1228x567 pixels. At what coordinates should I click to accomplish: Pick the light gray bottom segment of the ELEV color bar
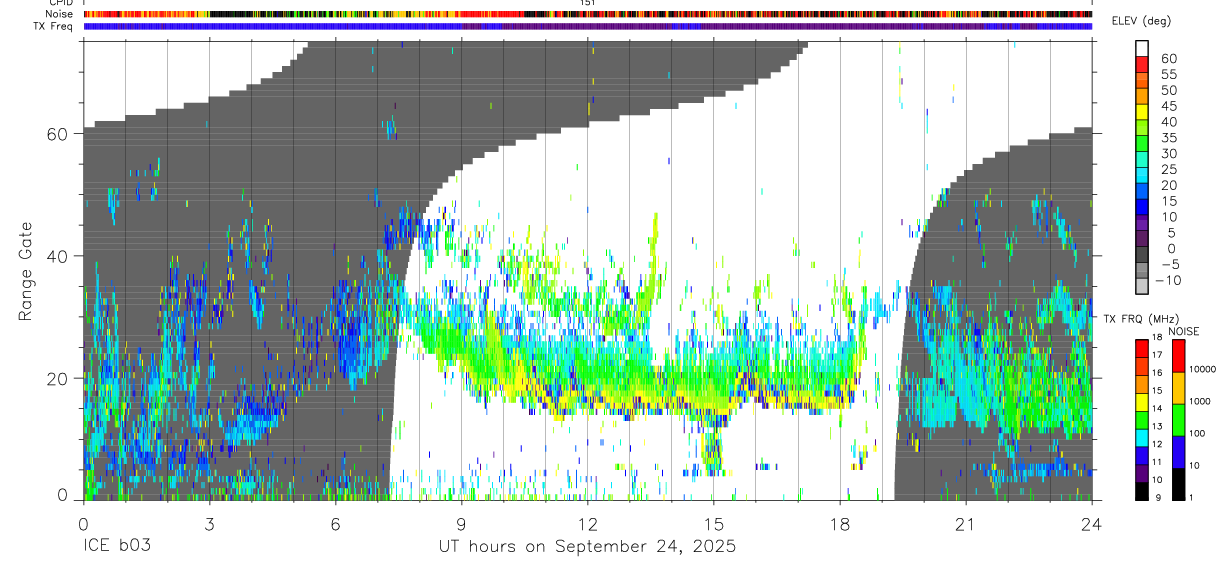pyautogui.click(x=1142, y=286)
